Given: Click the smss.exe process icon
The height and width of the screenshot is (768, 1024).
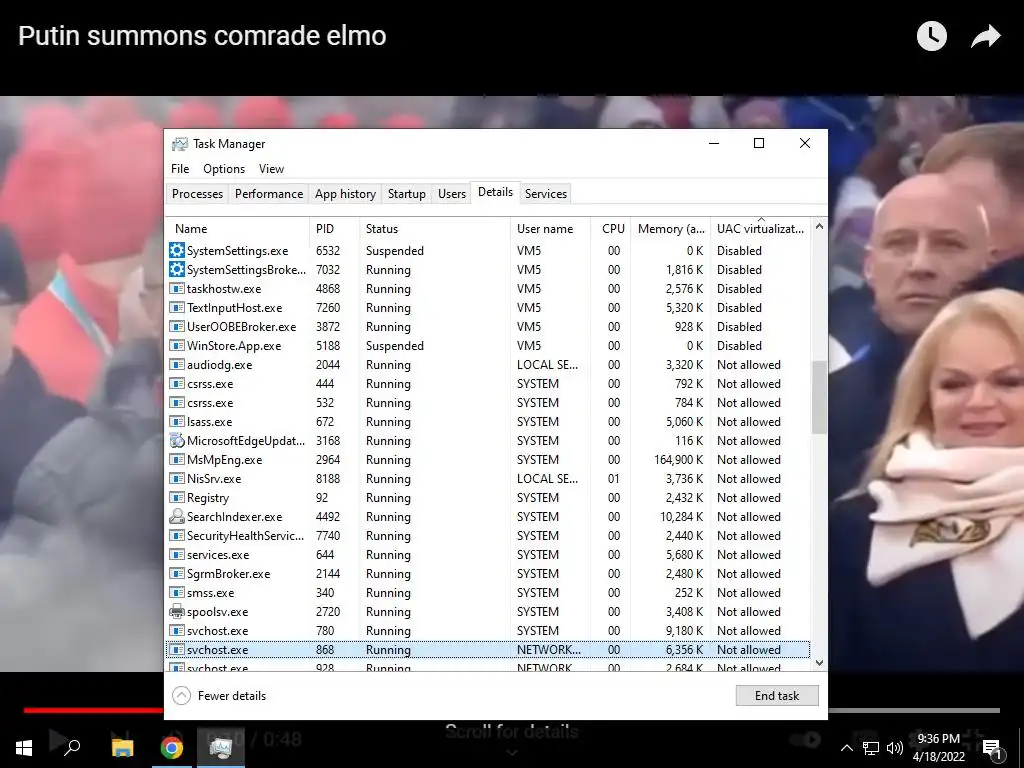Looking at the screenshot, I should click(x=176, y=592).
